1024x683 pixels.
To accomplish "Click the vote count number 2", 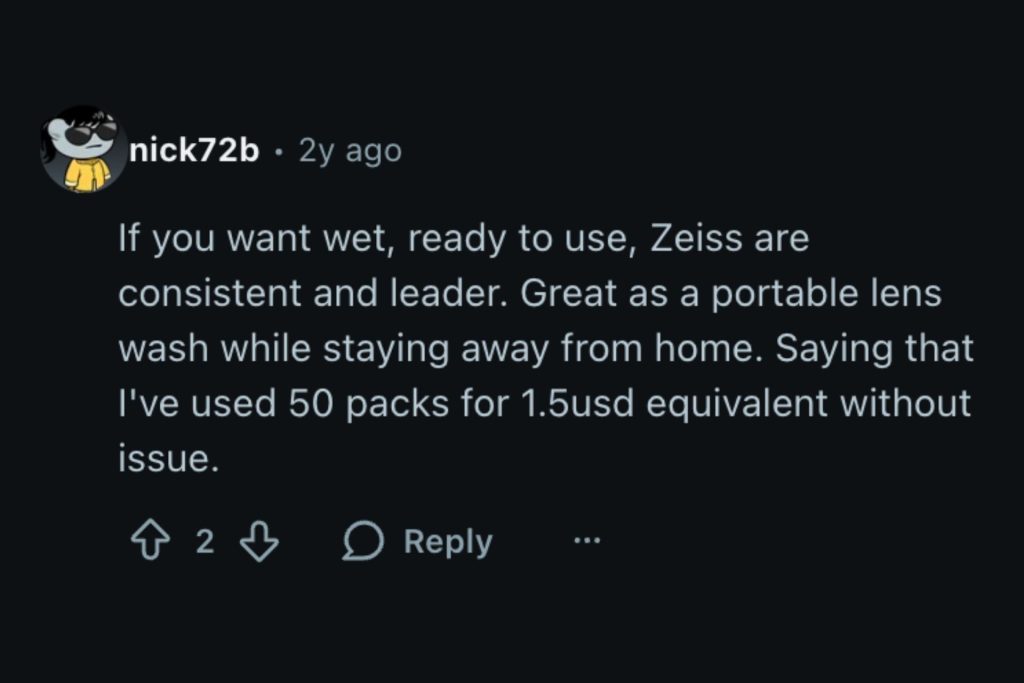I will click(204, 542).
